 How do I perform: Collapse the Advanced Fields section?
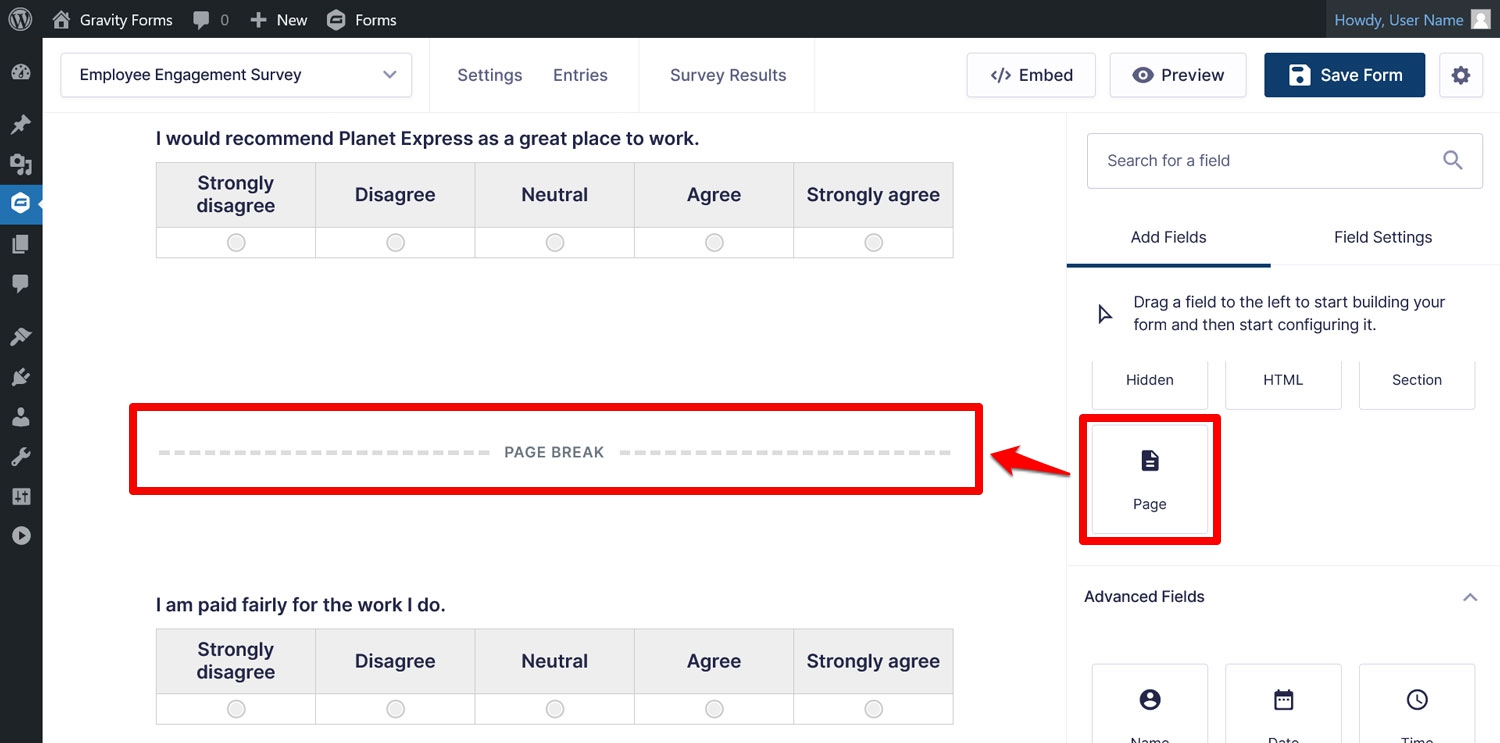point(1470,597)
